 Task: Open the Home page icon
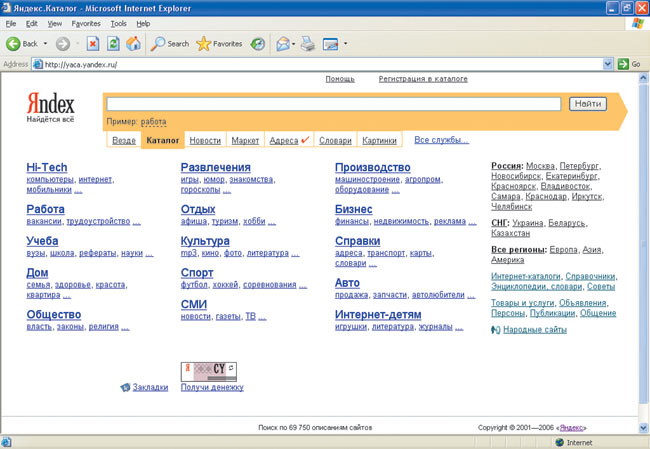(133, 43)
